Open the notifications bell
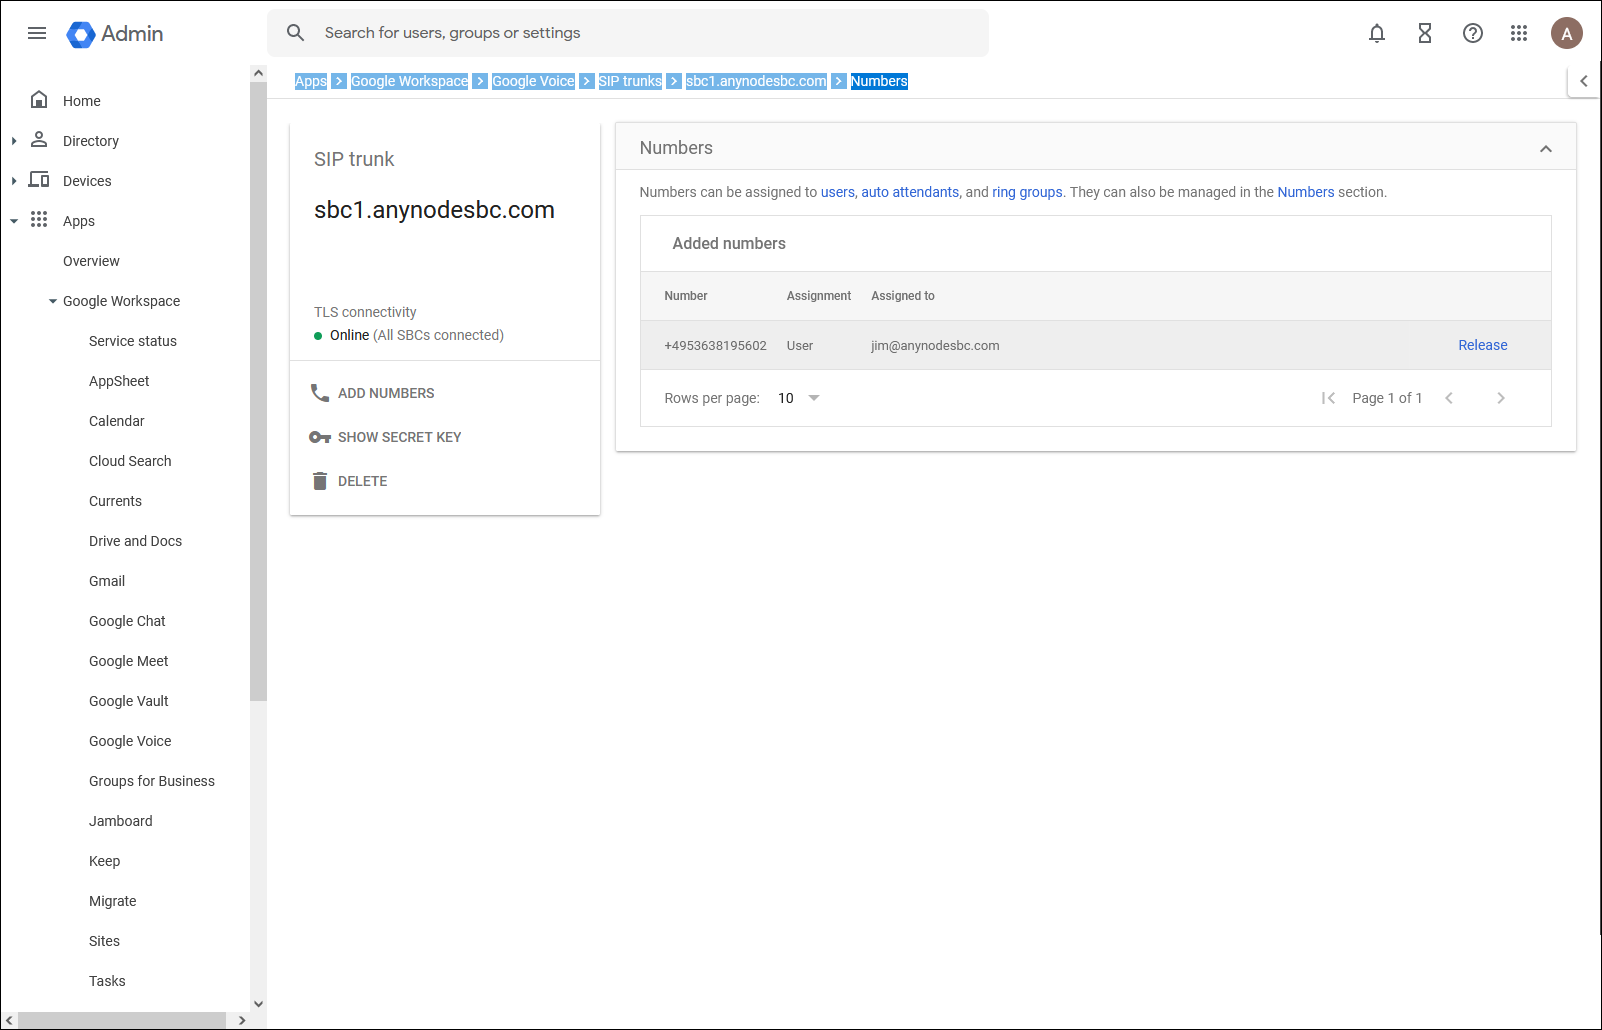Image resolution: width=1602 pixels, height=1030 pixels. 1377,33
